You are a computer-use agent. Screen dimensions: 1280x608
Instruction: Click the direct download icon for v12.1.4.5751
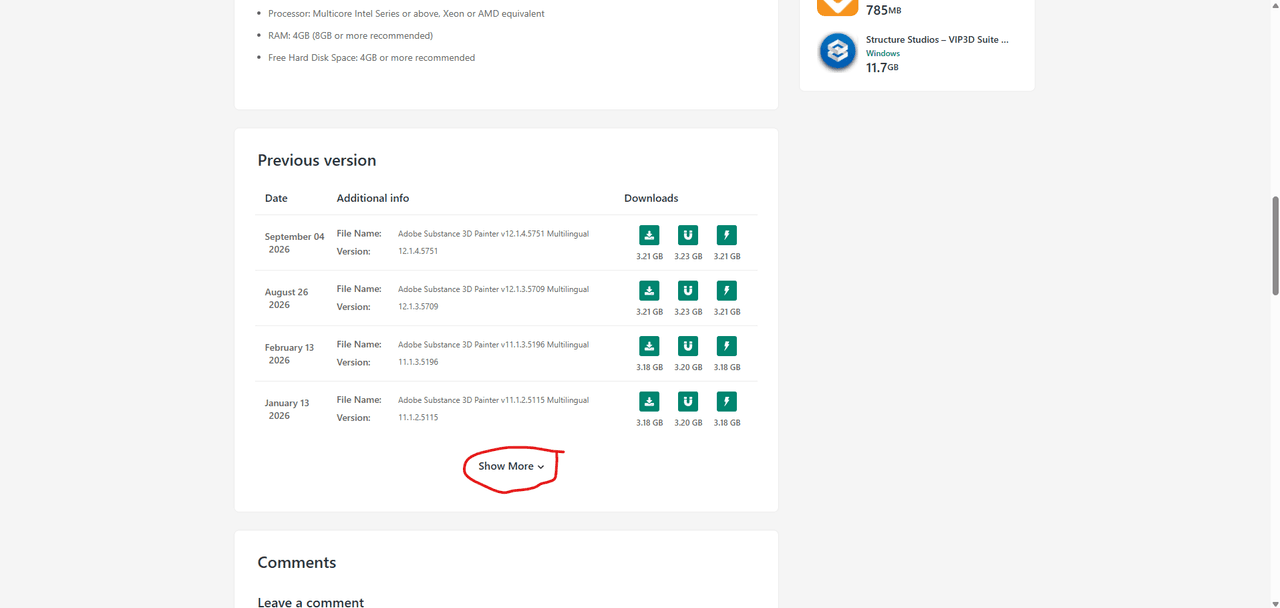click(649, 235)
